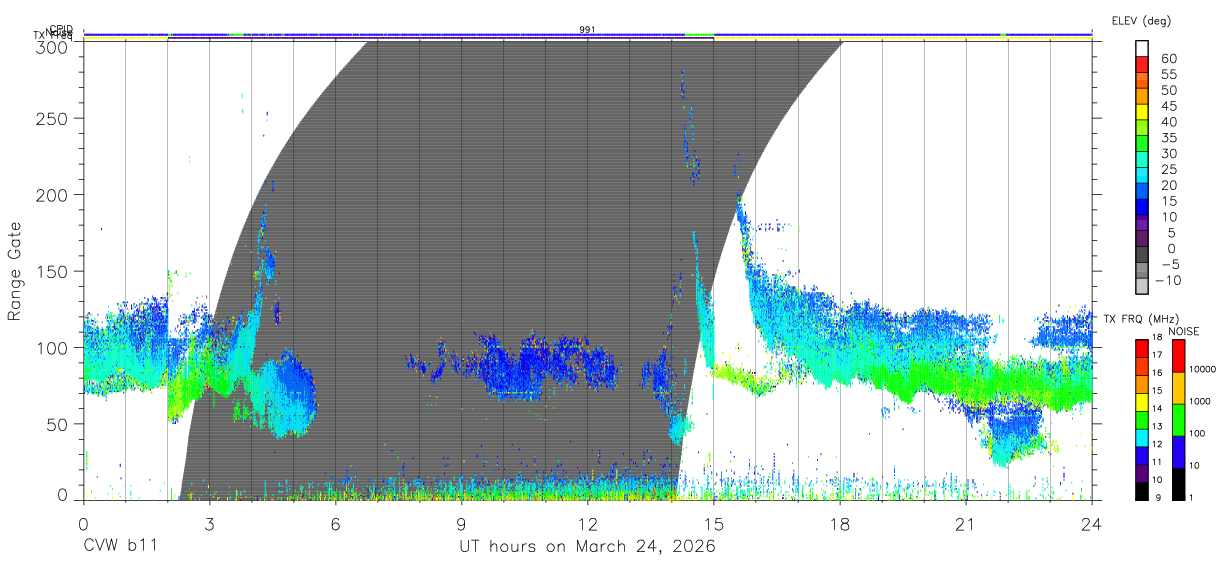Click the 'CVW b11' radar beam label
The width and height of the screenshot is (1228, 567).
point(121,547)
